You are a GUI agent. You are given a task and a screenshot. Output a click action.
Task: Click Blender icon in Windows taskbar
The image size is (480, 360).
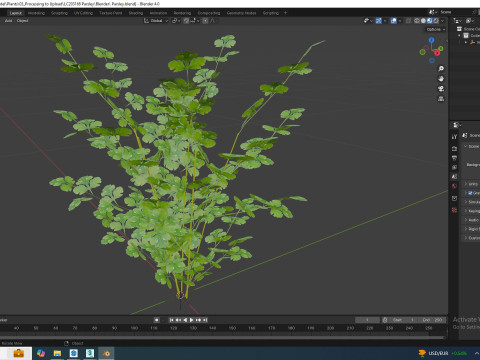tap(106, 353)
